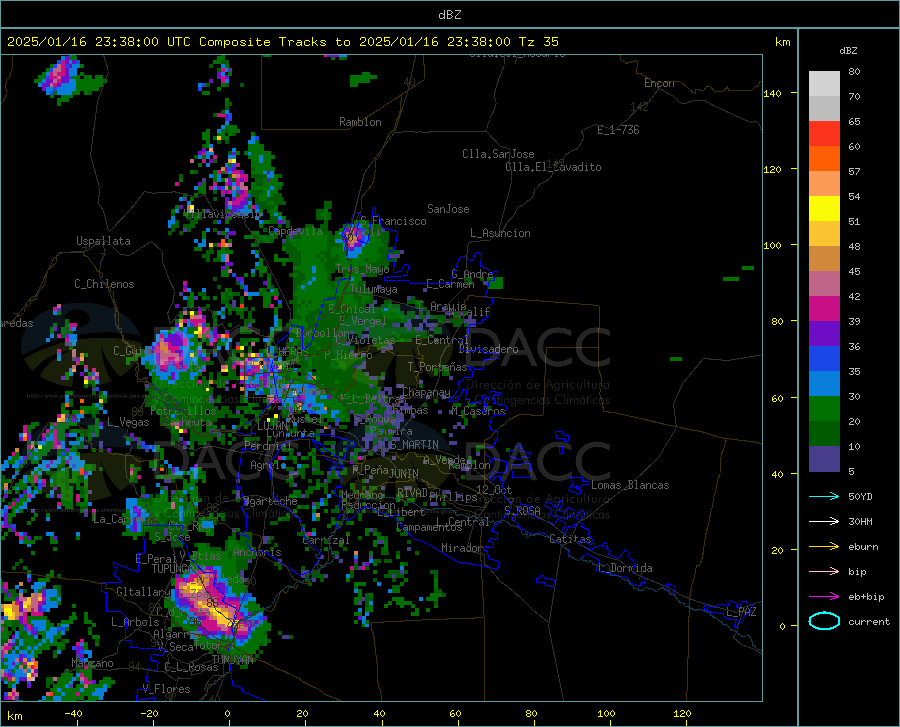Click the 'Lomas_Blancas' place label
This screenshot has width=900, height=727.
(630, 485)
